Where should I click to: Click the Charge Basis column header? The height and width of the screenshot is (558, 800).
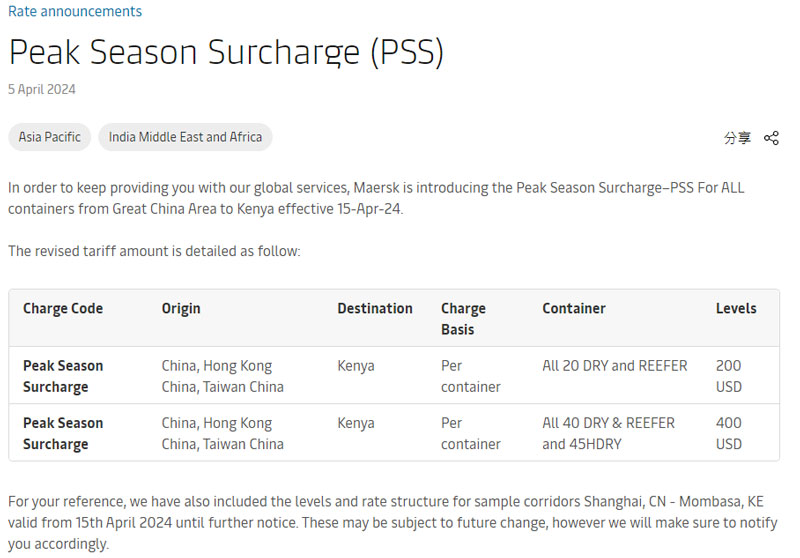click(463, 319)
